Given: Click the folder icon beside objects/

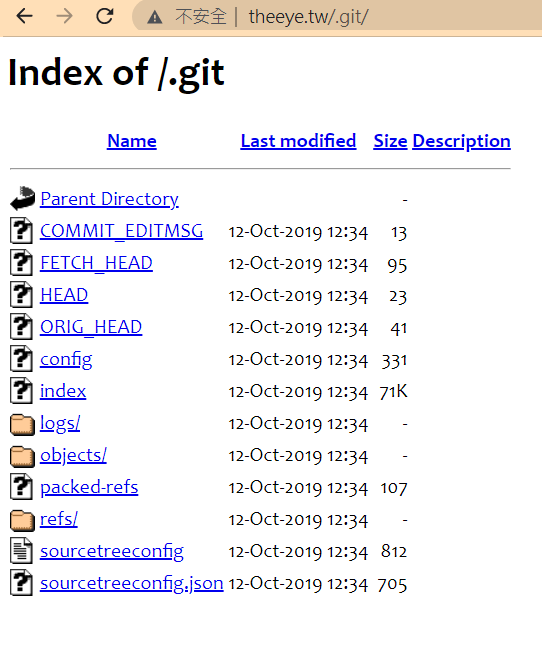Looking at the screenshot, I should point(22,456).
